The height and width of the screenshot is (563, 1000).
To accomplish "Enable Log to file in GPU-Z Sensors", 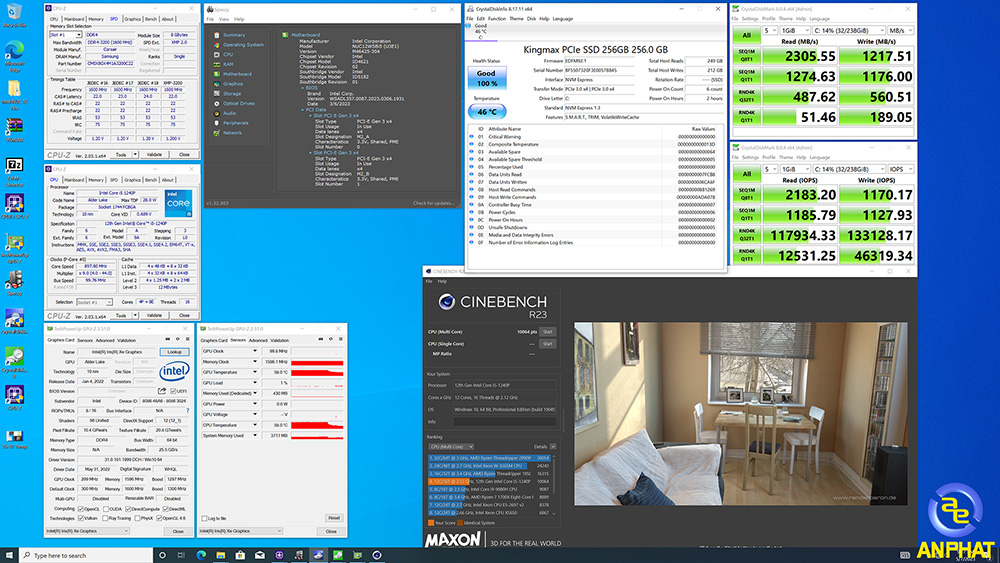I will click(x=204, y=518).
